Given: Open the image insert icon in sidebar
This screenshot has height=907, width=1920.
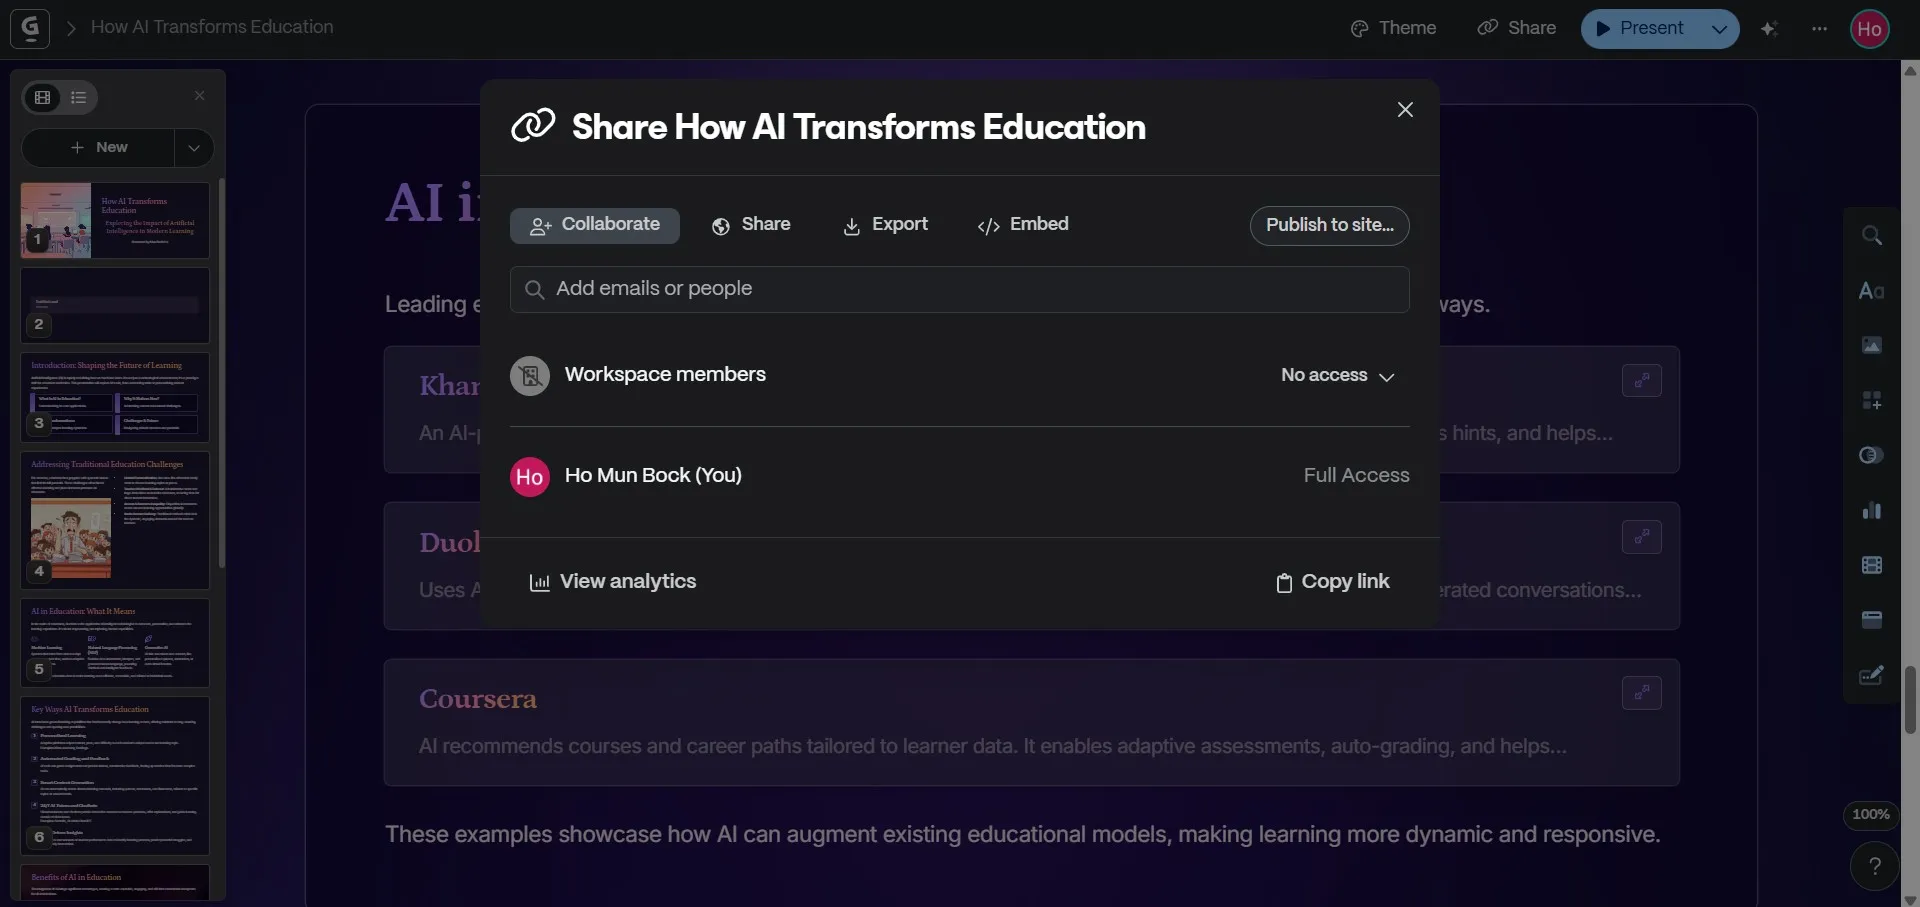Looking at the screenshot, I should pyautogui.click(x=1872, y=345).
